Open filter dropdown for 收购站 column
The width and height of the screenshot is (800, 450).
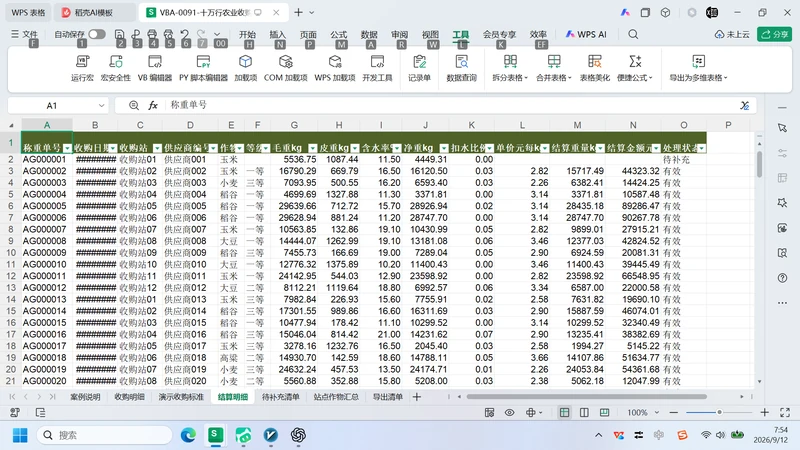click(x=157, y=148)
